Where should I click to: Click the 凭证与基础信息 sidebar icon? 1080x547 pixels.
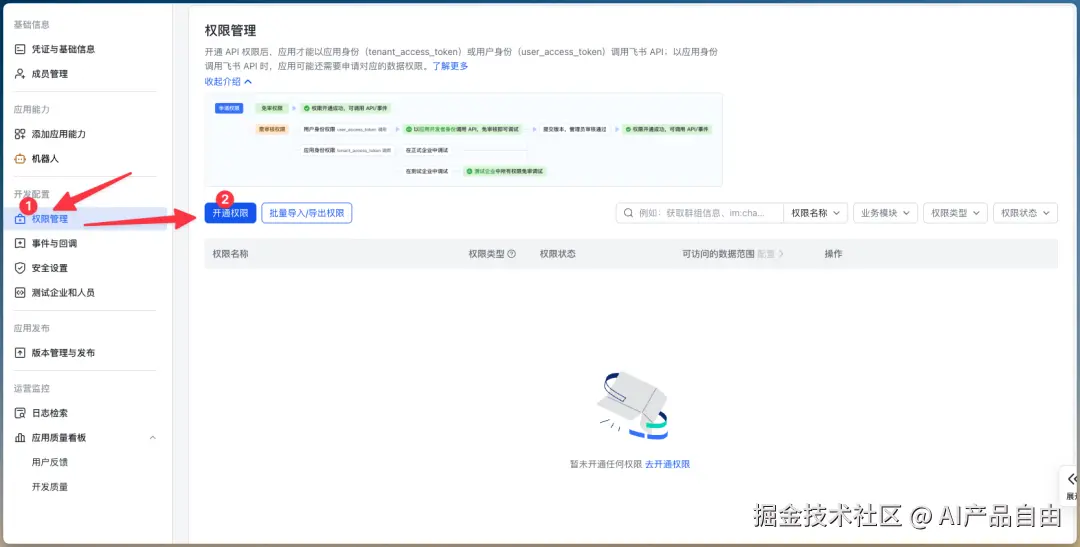point(20,49)
